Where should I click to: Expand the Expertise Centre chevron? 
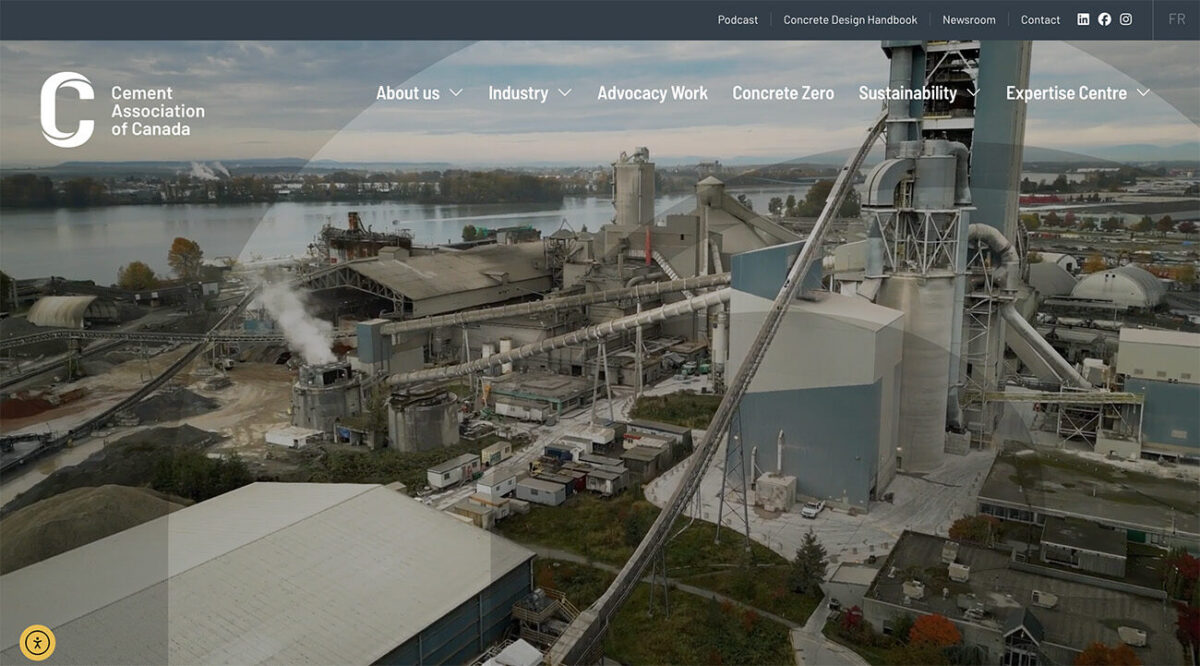(1143, 93)
